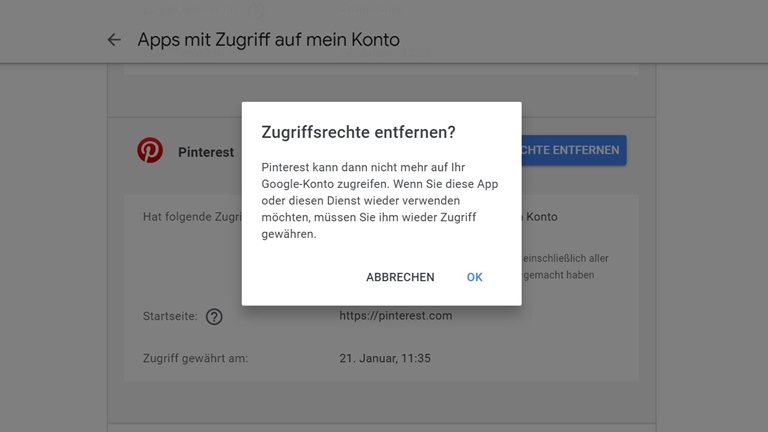Click the 'Startseite:' label

170,316
